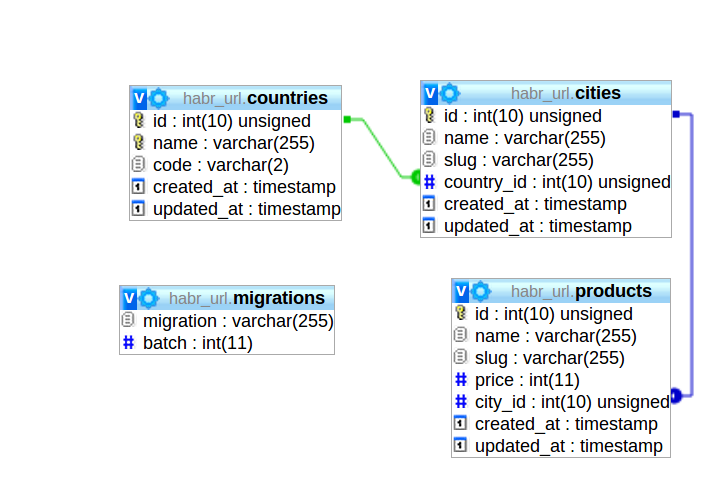Image resolution: width=728 pixels, height=501 pixels.
Task: Toggle the V icon on countries table
Action: point(139,98)
